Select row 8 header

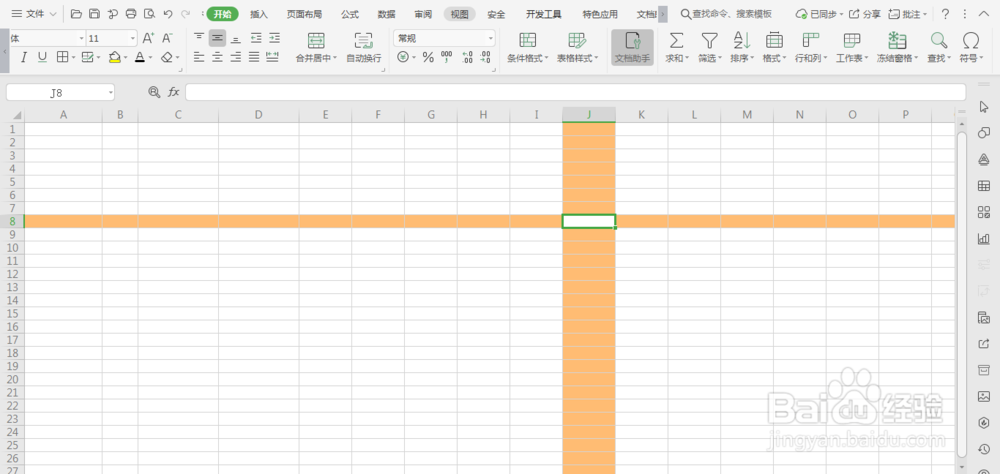[12, 221]
